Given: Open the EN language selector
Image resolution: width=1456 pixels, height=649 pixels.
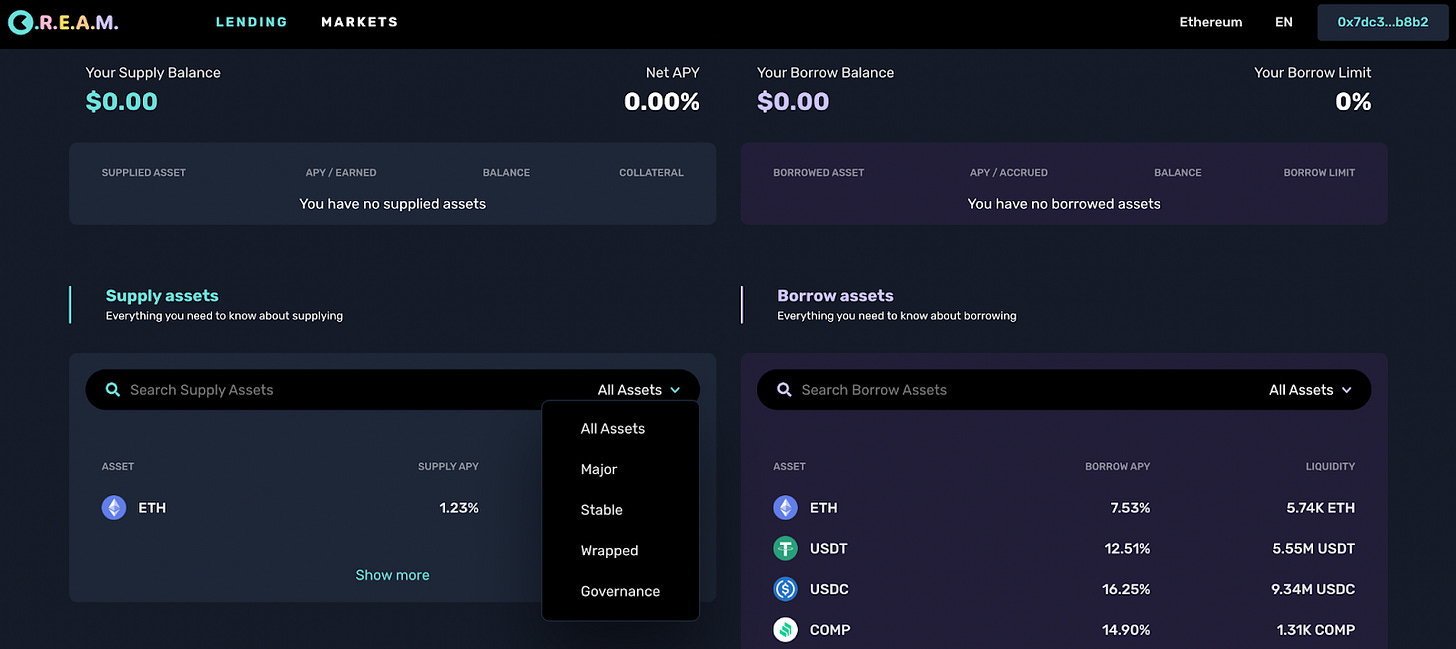Looking at the screenshot, I should pos(1284,22).
